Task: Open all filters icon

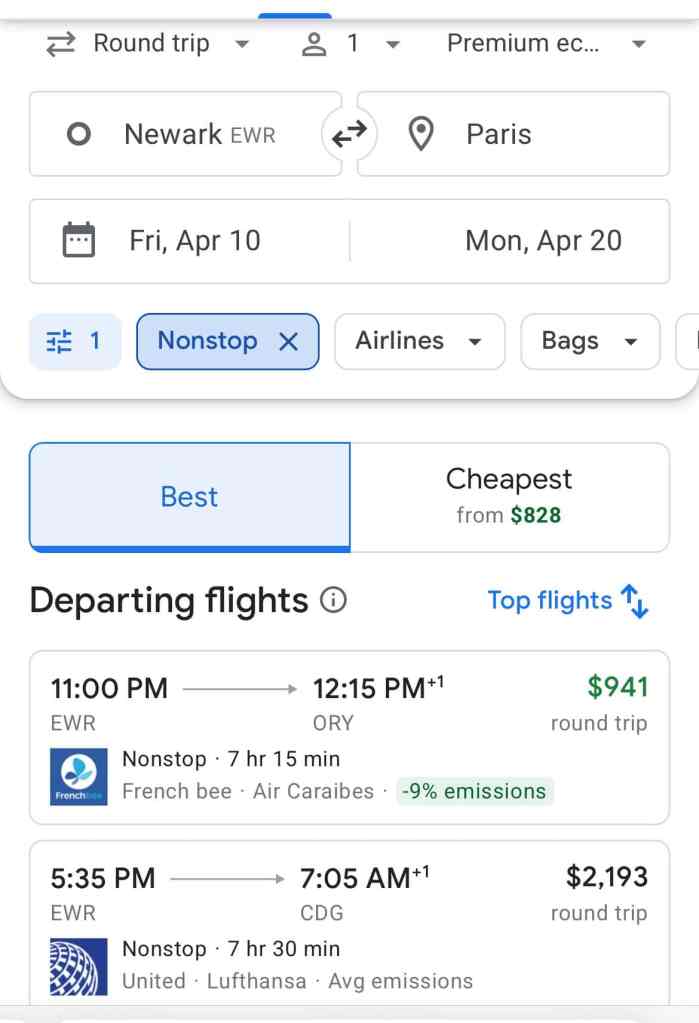Action: pyautogui.click(x=74, y=341)
